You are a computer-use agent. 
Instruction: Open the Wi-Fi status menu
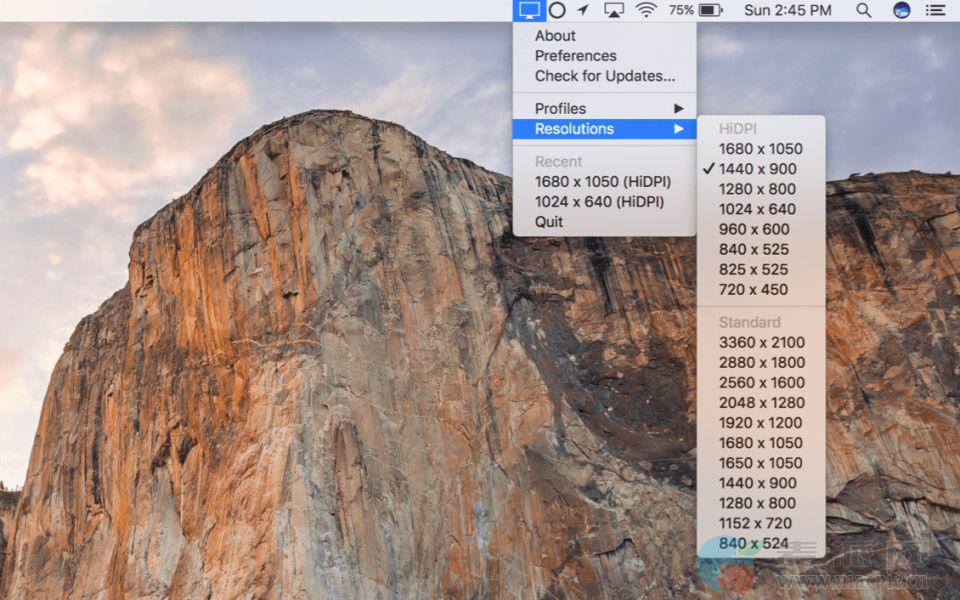click(646, 10)
